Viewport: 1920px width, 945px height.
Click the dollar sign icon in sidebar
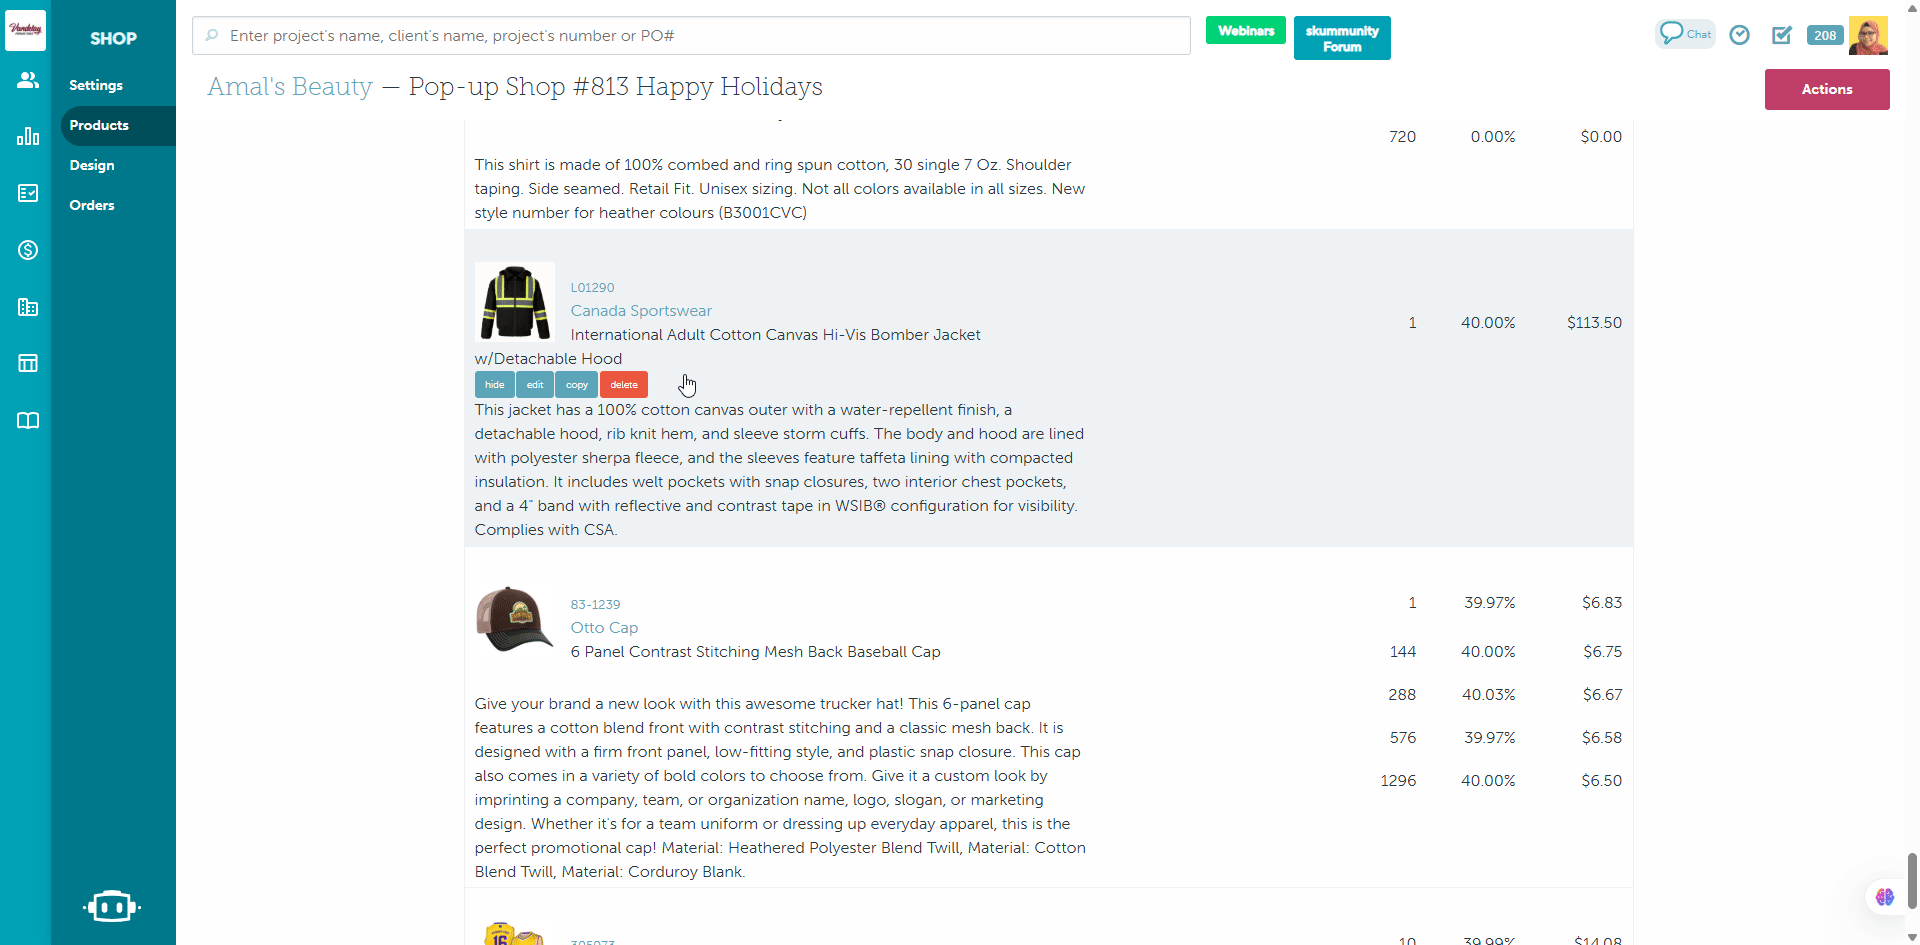[27, 250]
